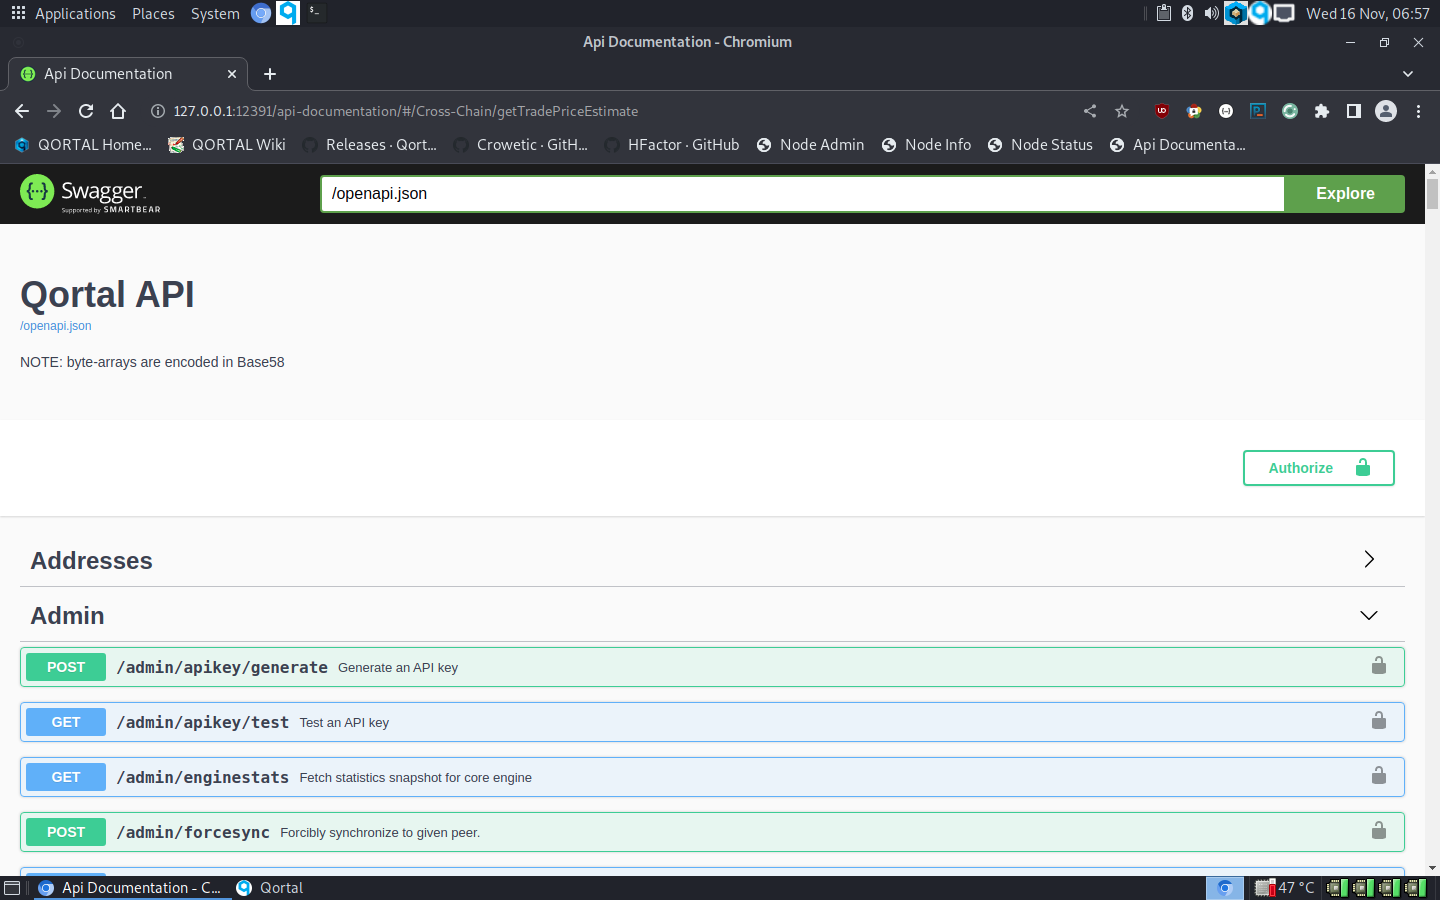Expand GET /admin/apikey/test endpoint
This screenshot has height=900, width=1440.
(x=712, y=722)
